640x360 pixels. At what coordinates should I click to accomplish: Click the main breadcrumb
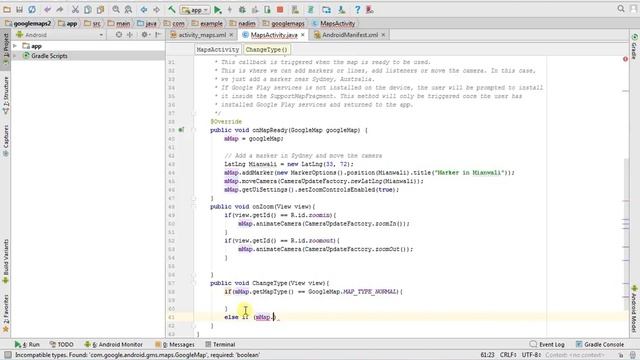point(119,23)
